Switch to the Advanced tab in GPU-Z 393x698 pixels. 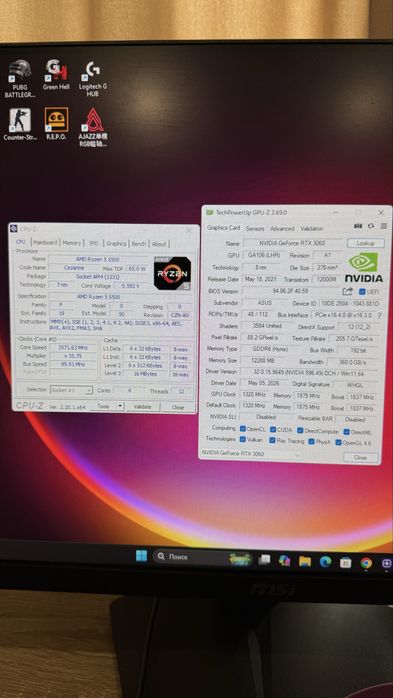coord(282,228)
